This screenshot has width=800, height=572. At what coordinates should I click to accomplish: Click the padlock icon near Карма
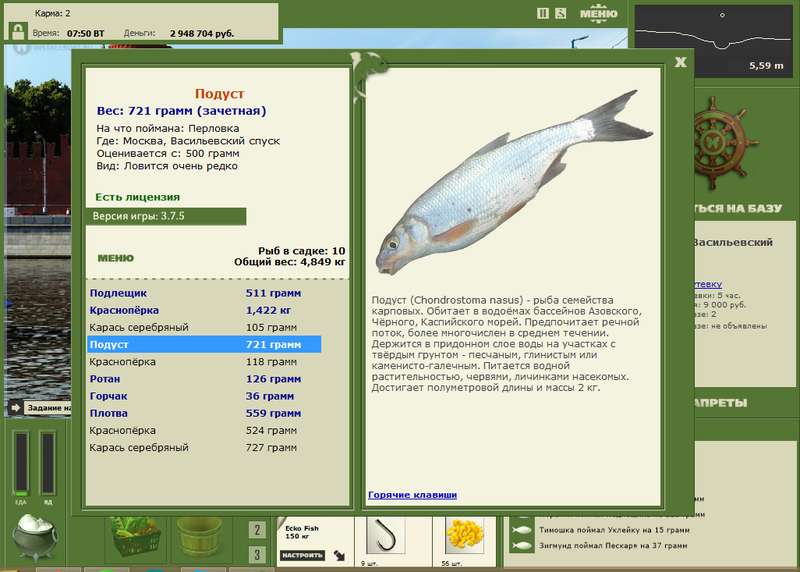[18, 31]
